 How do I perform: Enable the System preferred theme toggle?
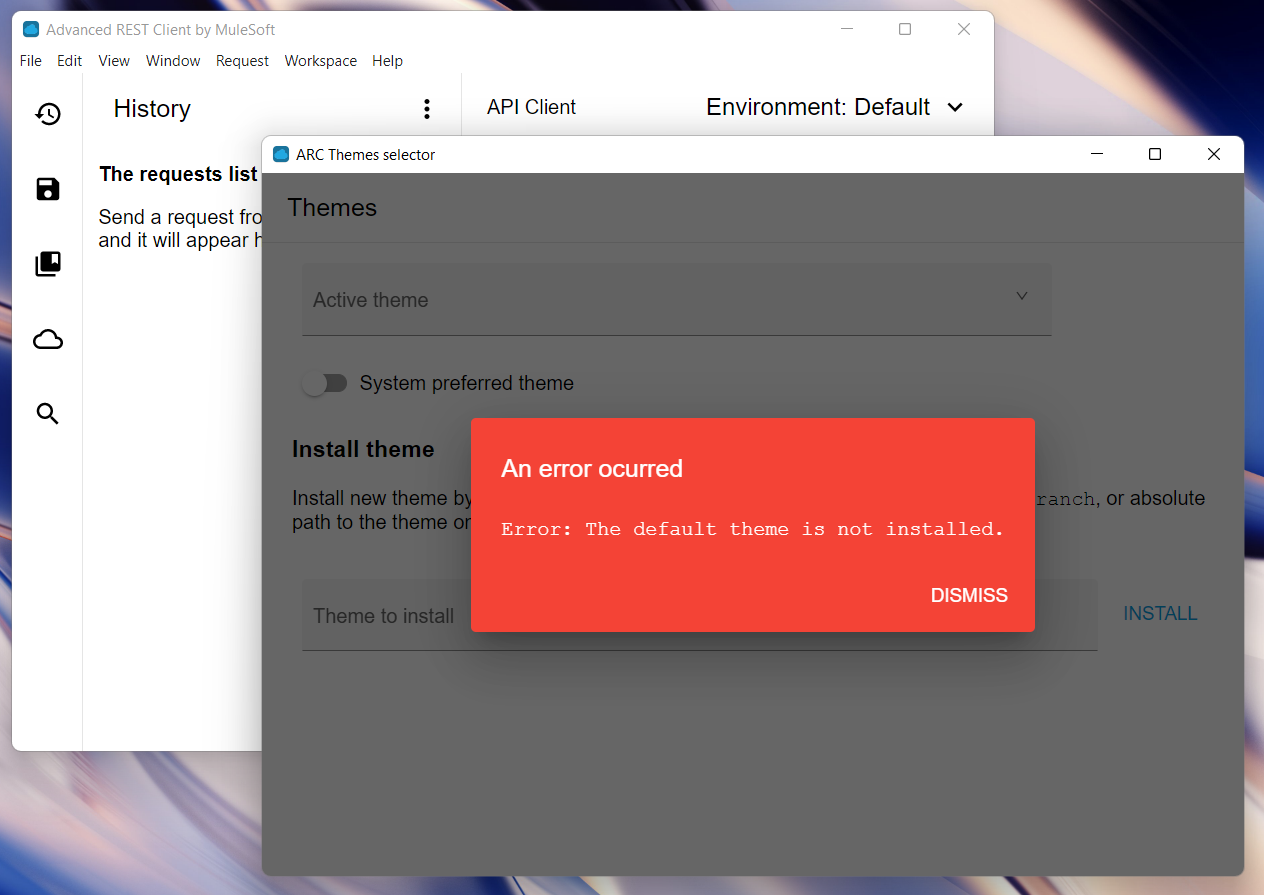pyautogui.click(x=325, y=383)
